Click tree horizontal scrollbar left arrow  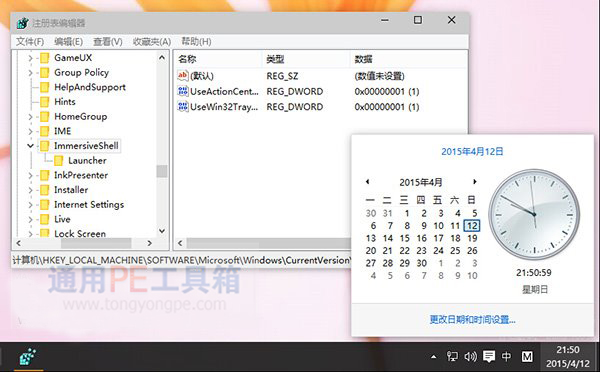pyautogui.click(x=19, y=243)
